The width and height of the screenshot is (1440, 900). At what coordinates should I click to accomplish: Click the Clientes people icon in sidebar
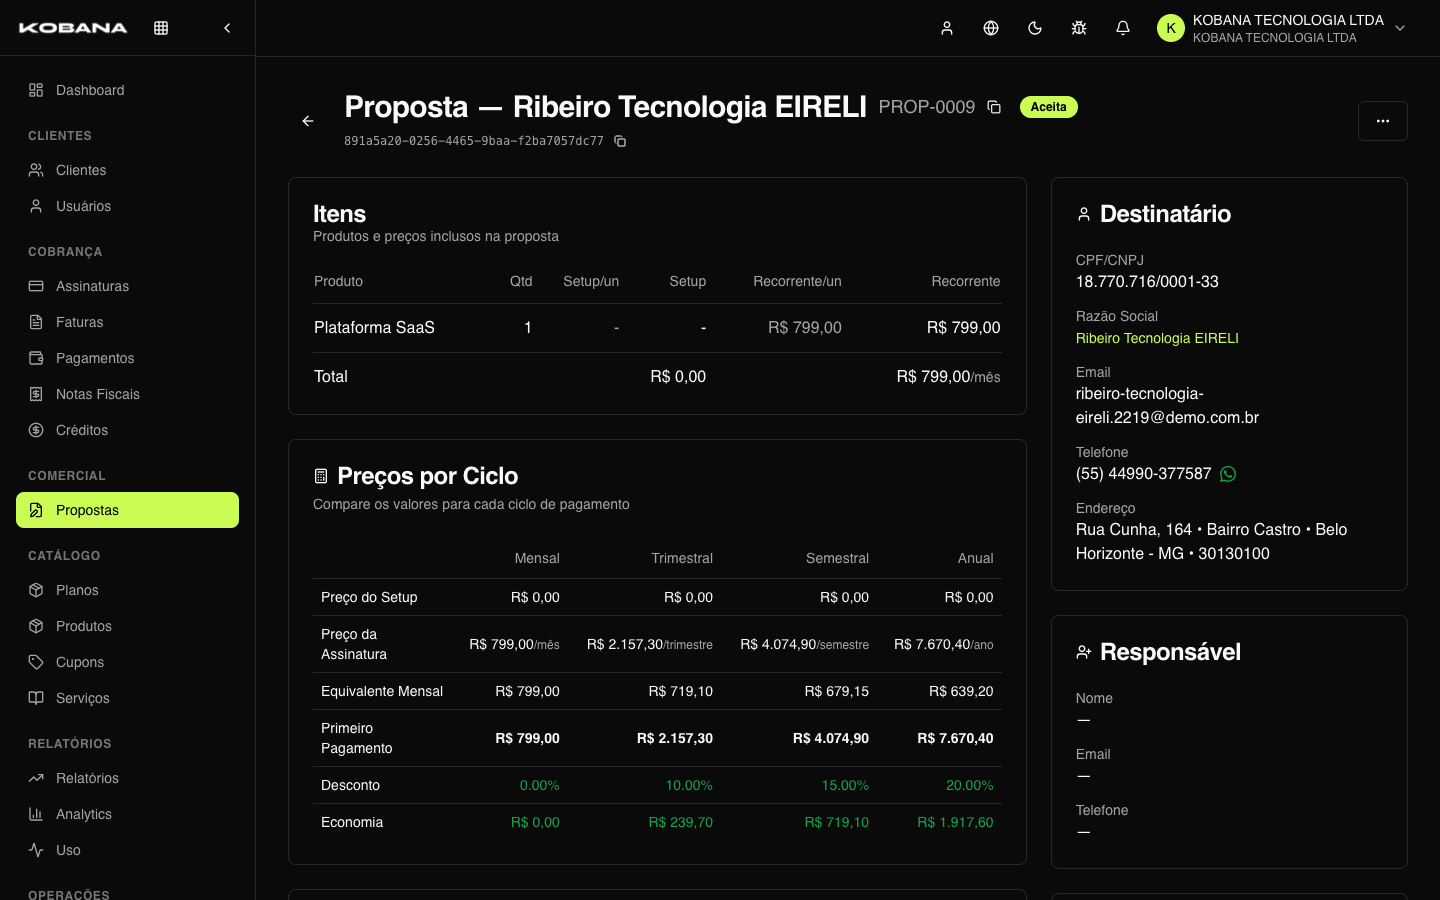tap(36, 170)
